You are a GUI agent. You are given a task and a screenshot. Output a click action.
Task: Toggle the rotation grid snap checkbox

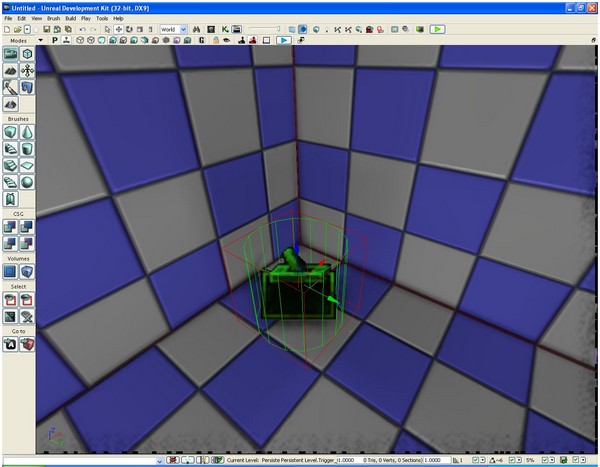(511, 460)
